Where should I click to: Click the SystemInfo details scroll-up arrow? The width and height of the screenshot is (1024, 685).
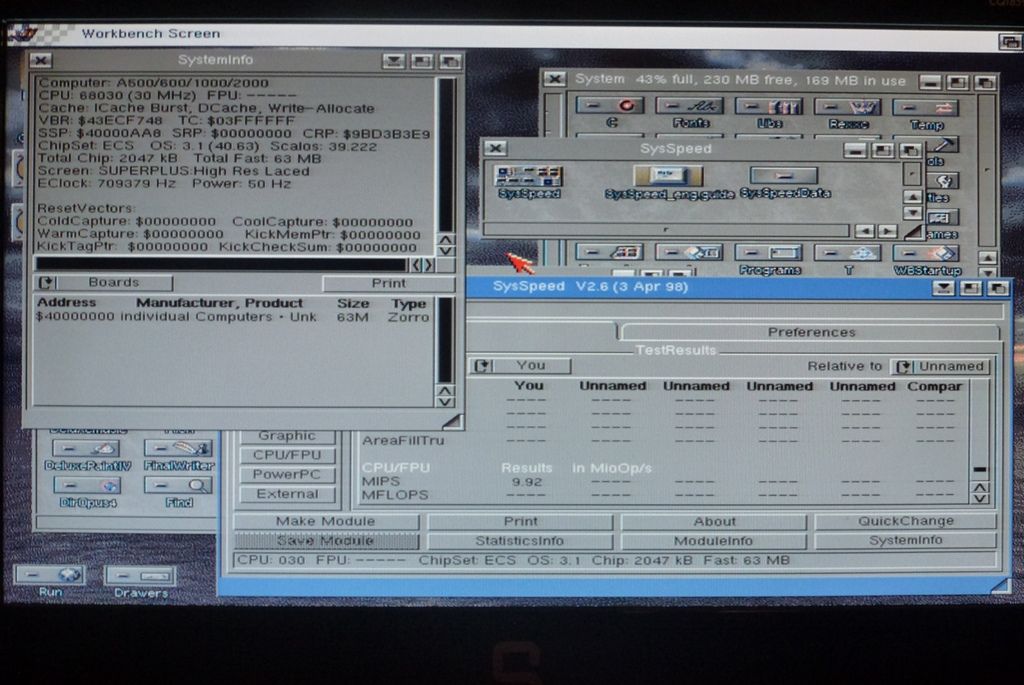[445, 240]
